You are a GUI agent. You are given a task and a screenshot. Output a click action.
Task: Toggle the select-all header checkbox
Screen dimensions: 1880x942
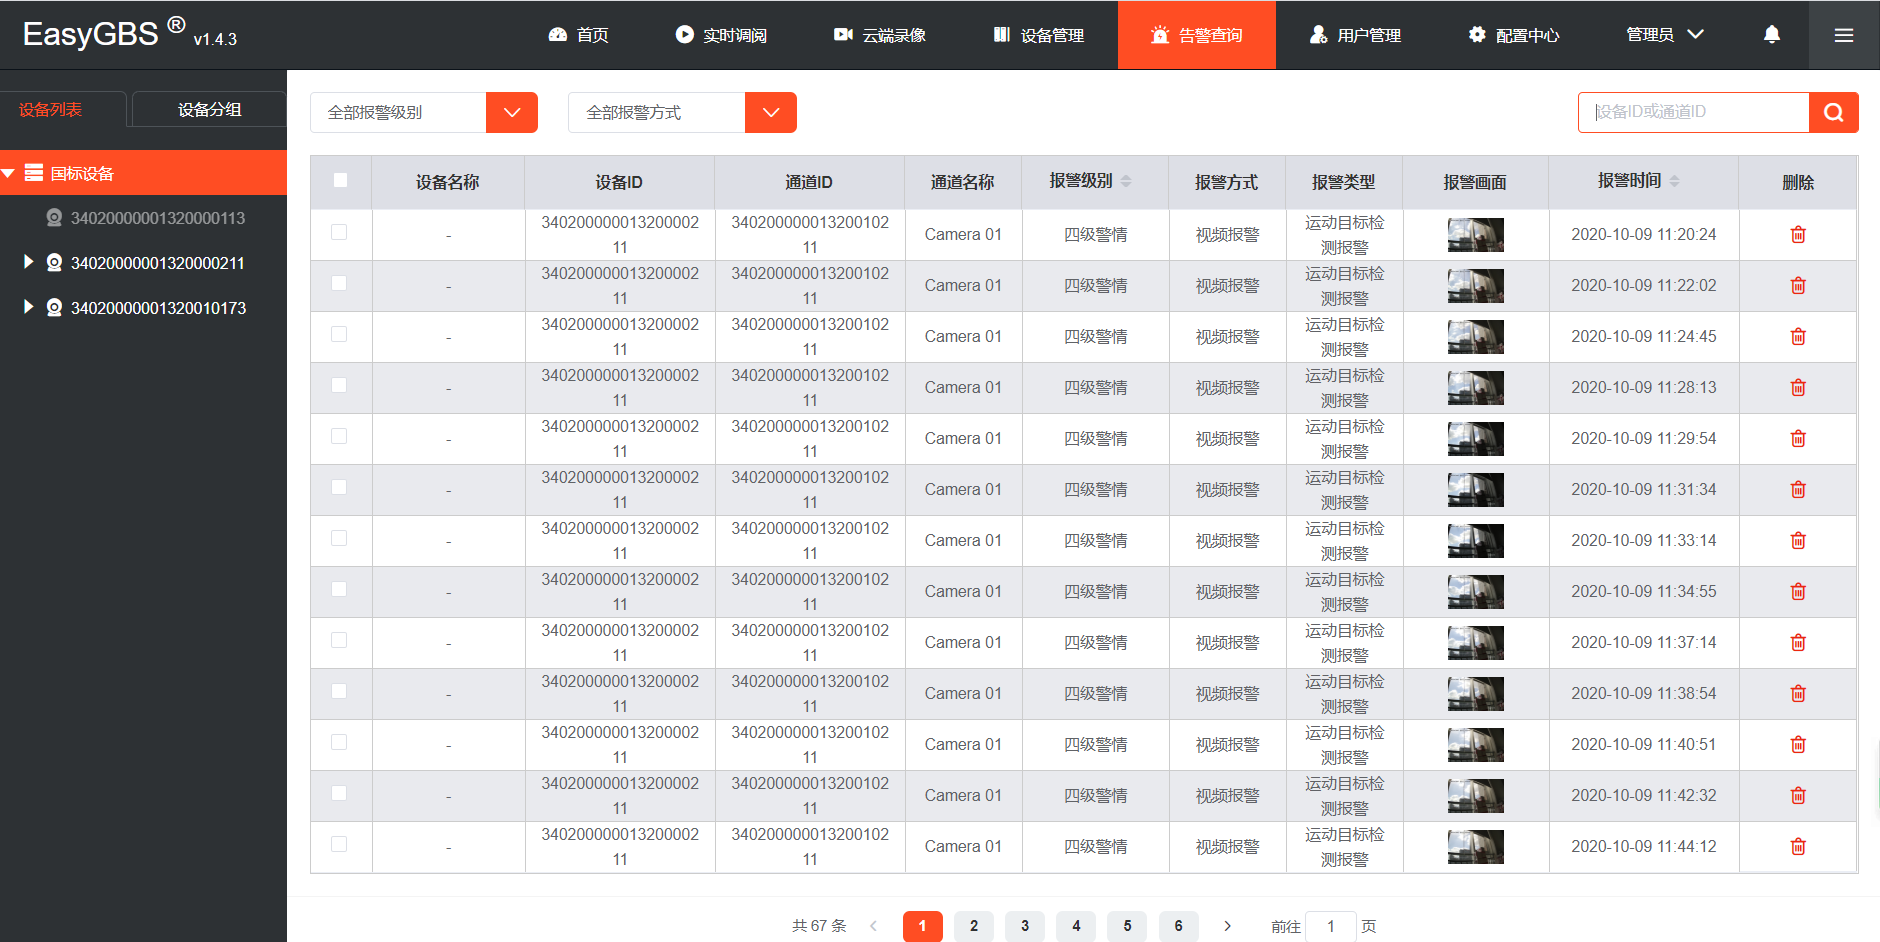[x=340, y=180]
